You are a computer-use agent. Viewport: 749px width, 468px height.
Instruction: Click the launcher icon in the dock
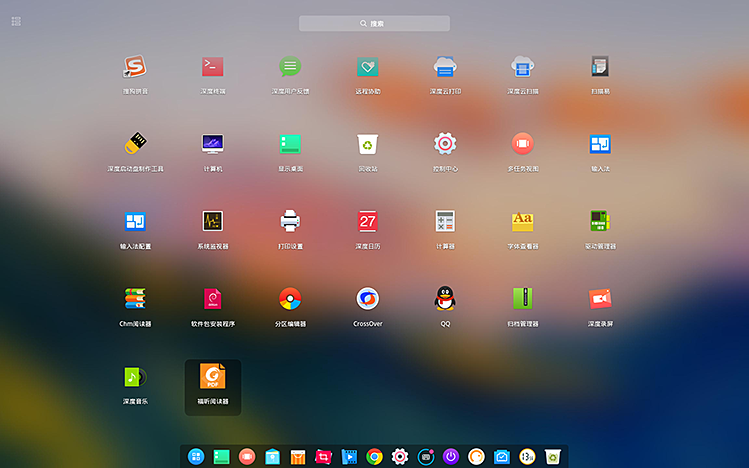point(196,456)
